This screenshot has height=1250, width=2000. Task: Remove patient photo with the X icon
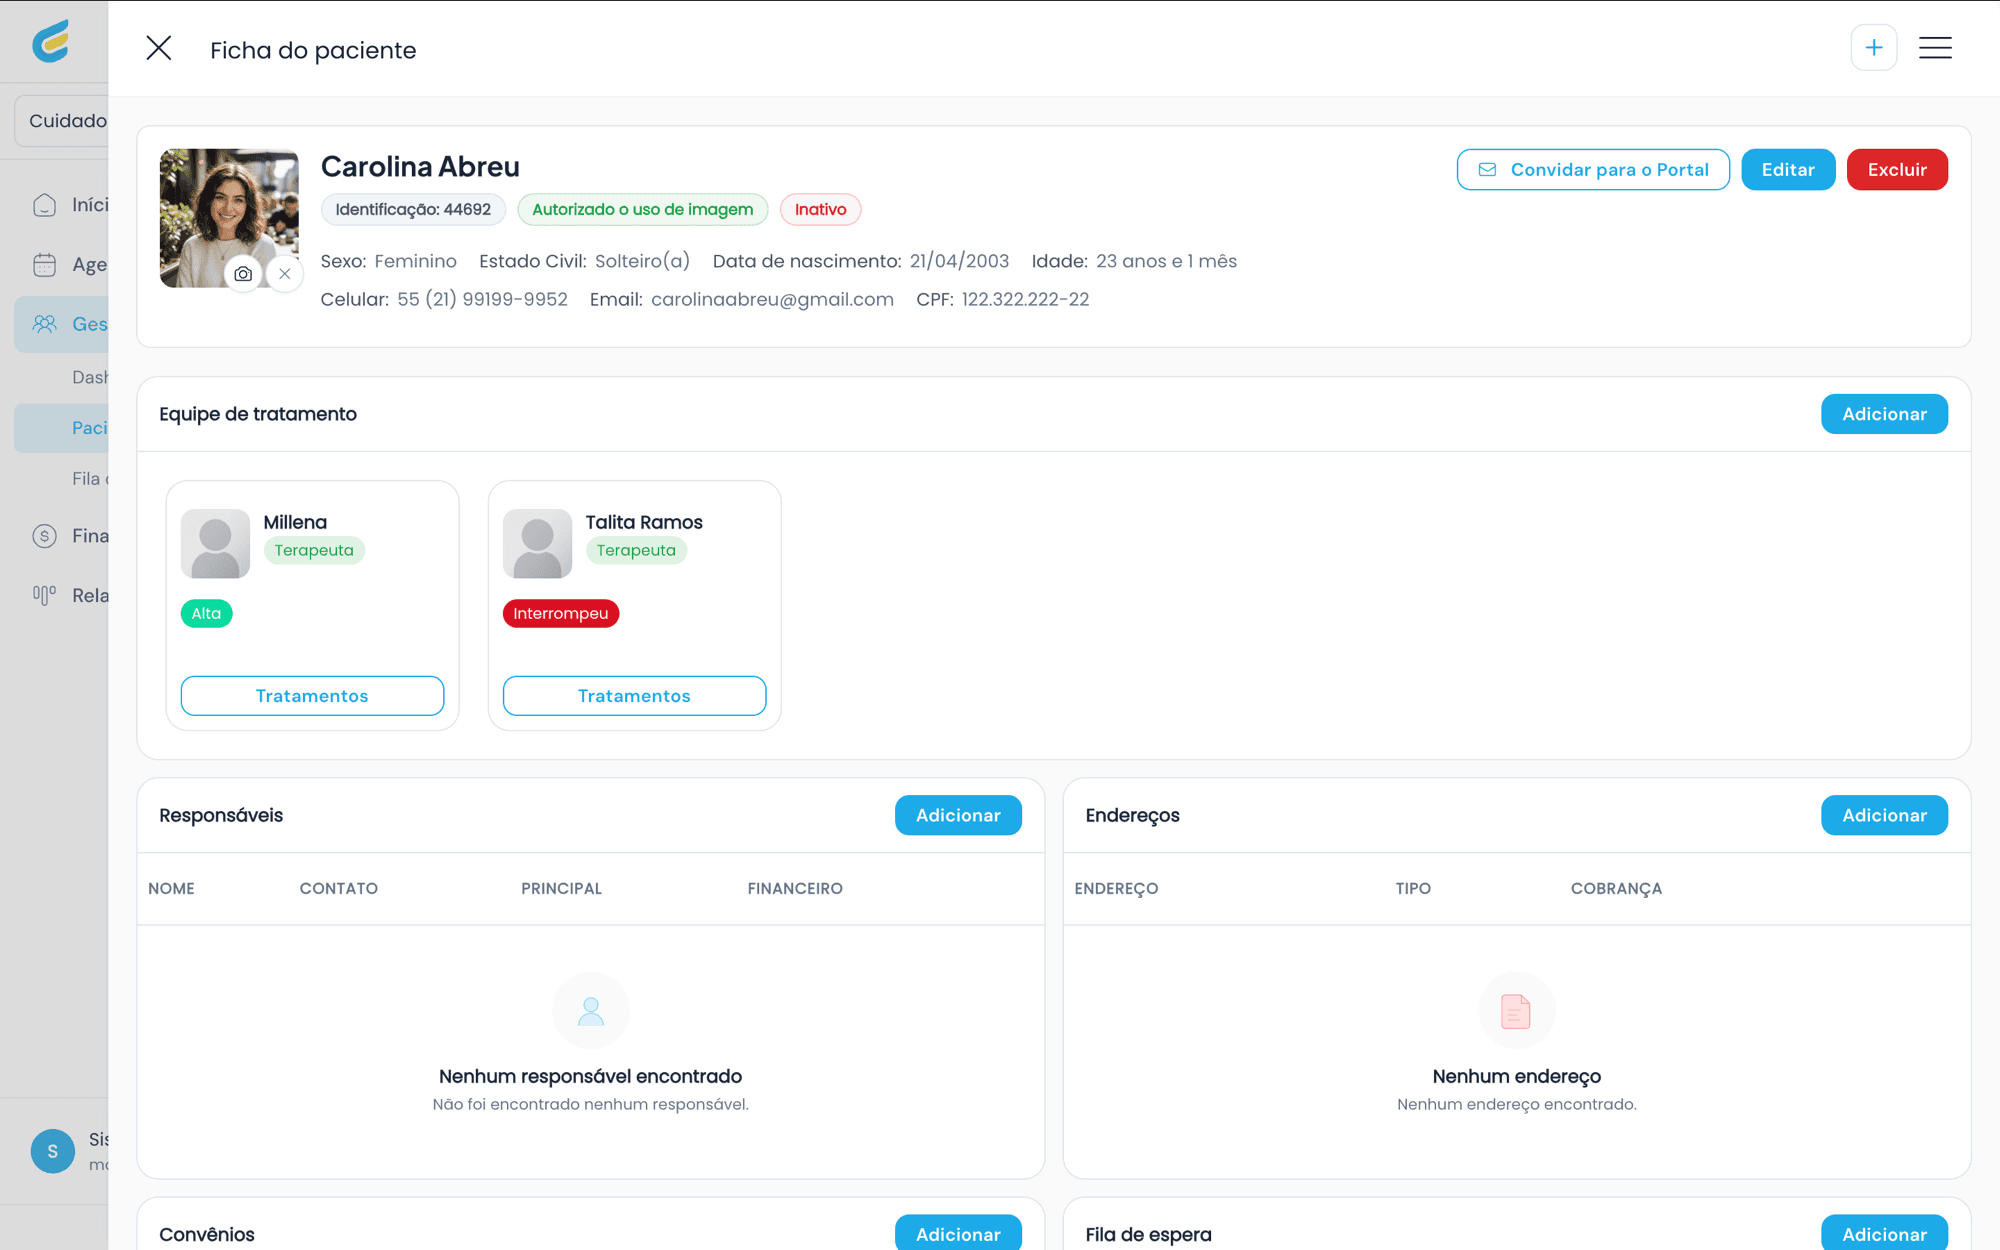[285, 273]
